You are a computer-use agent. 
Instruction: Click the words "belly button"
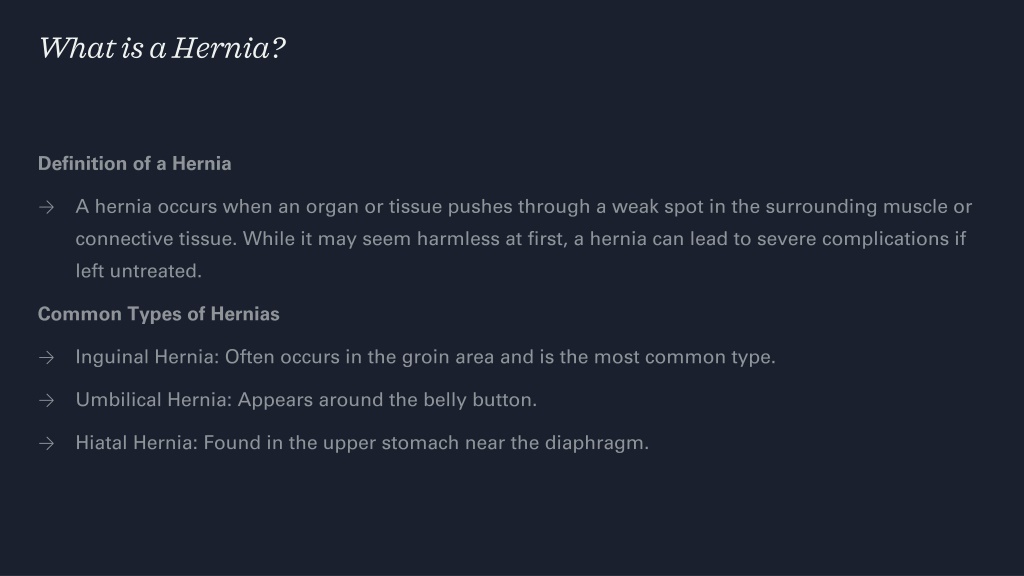478,400
